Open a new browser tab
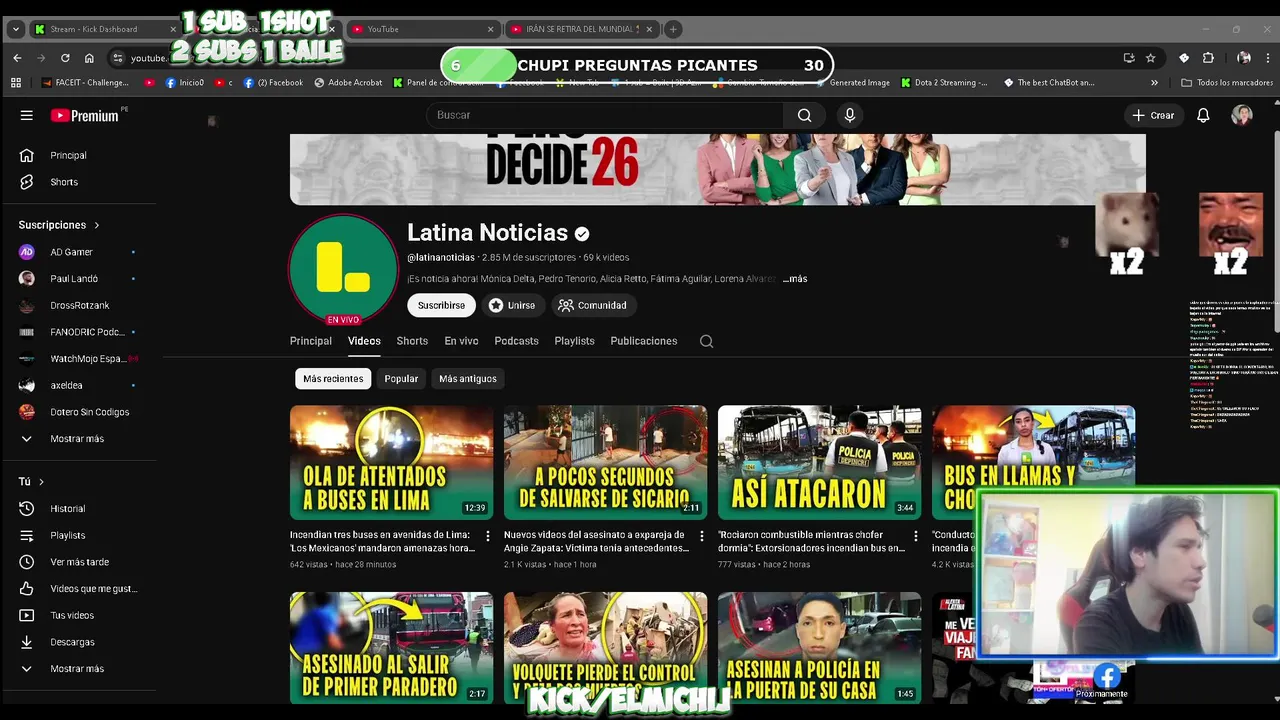1280x720 pixels. [673, 29]
